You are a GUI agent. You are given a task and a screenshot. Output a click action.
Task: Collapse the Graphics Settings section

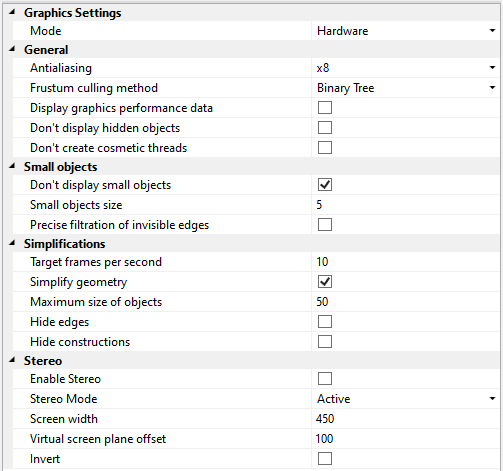coord(12,12)
